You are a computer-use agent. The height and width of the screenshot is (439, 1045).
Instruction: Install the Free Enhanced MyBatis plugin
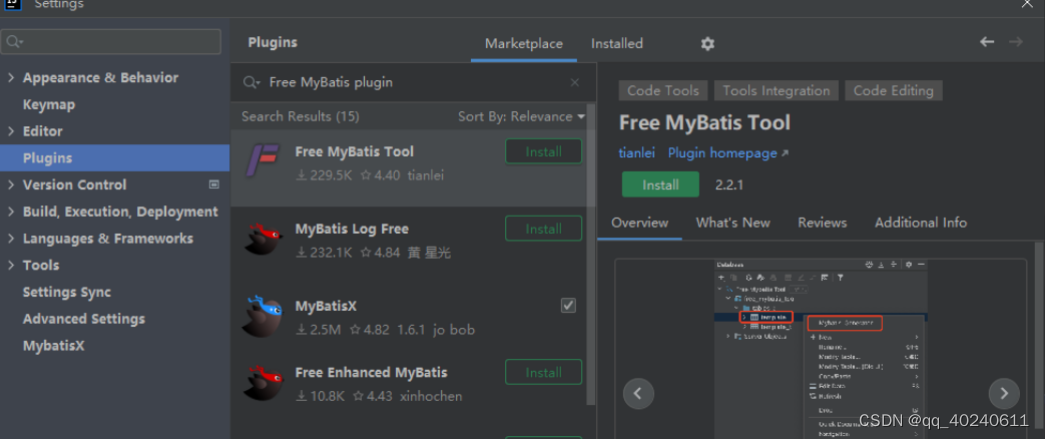[x=543, y=372]
